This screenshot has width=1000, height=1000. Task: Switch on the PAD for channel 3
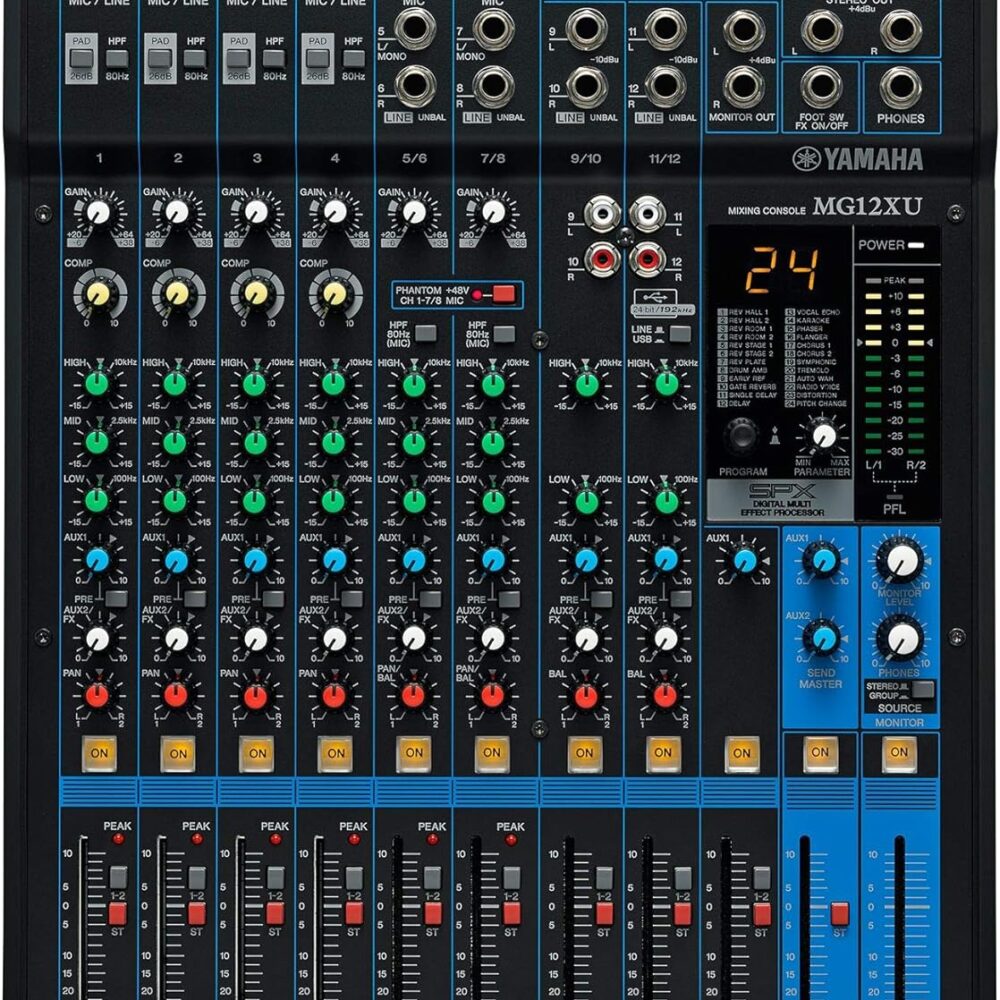coord(239,59)
